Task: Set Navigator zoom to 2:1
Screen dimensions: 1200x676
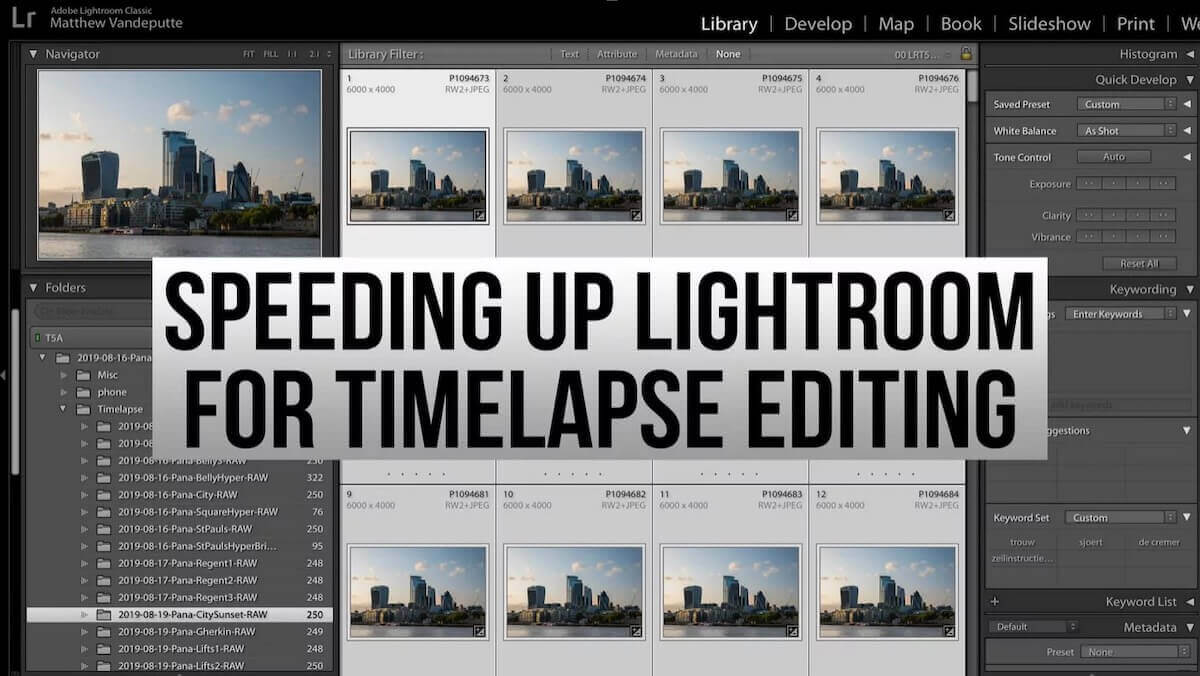Action: (x=315, y=54)
